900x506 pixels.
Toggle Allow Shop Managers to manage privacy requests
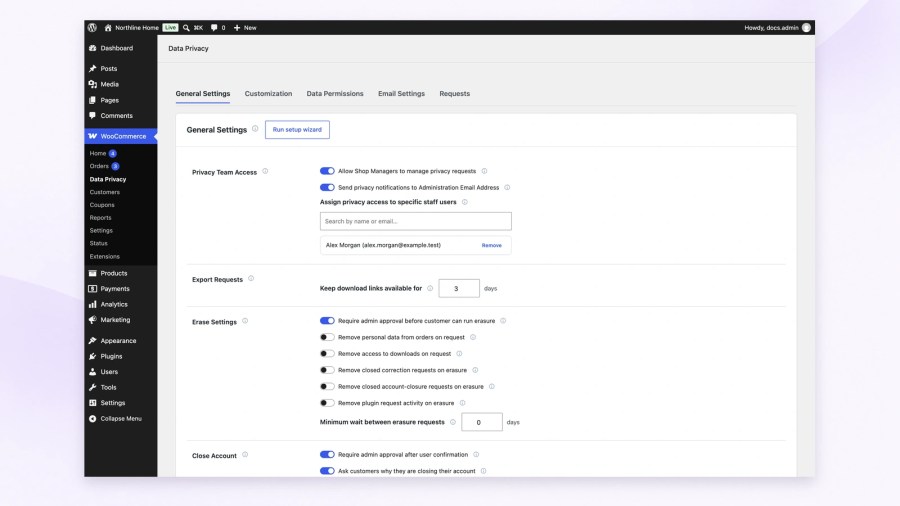click(327, 171)
